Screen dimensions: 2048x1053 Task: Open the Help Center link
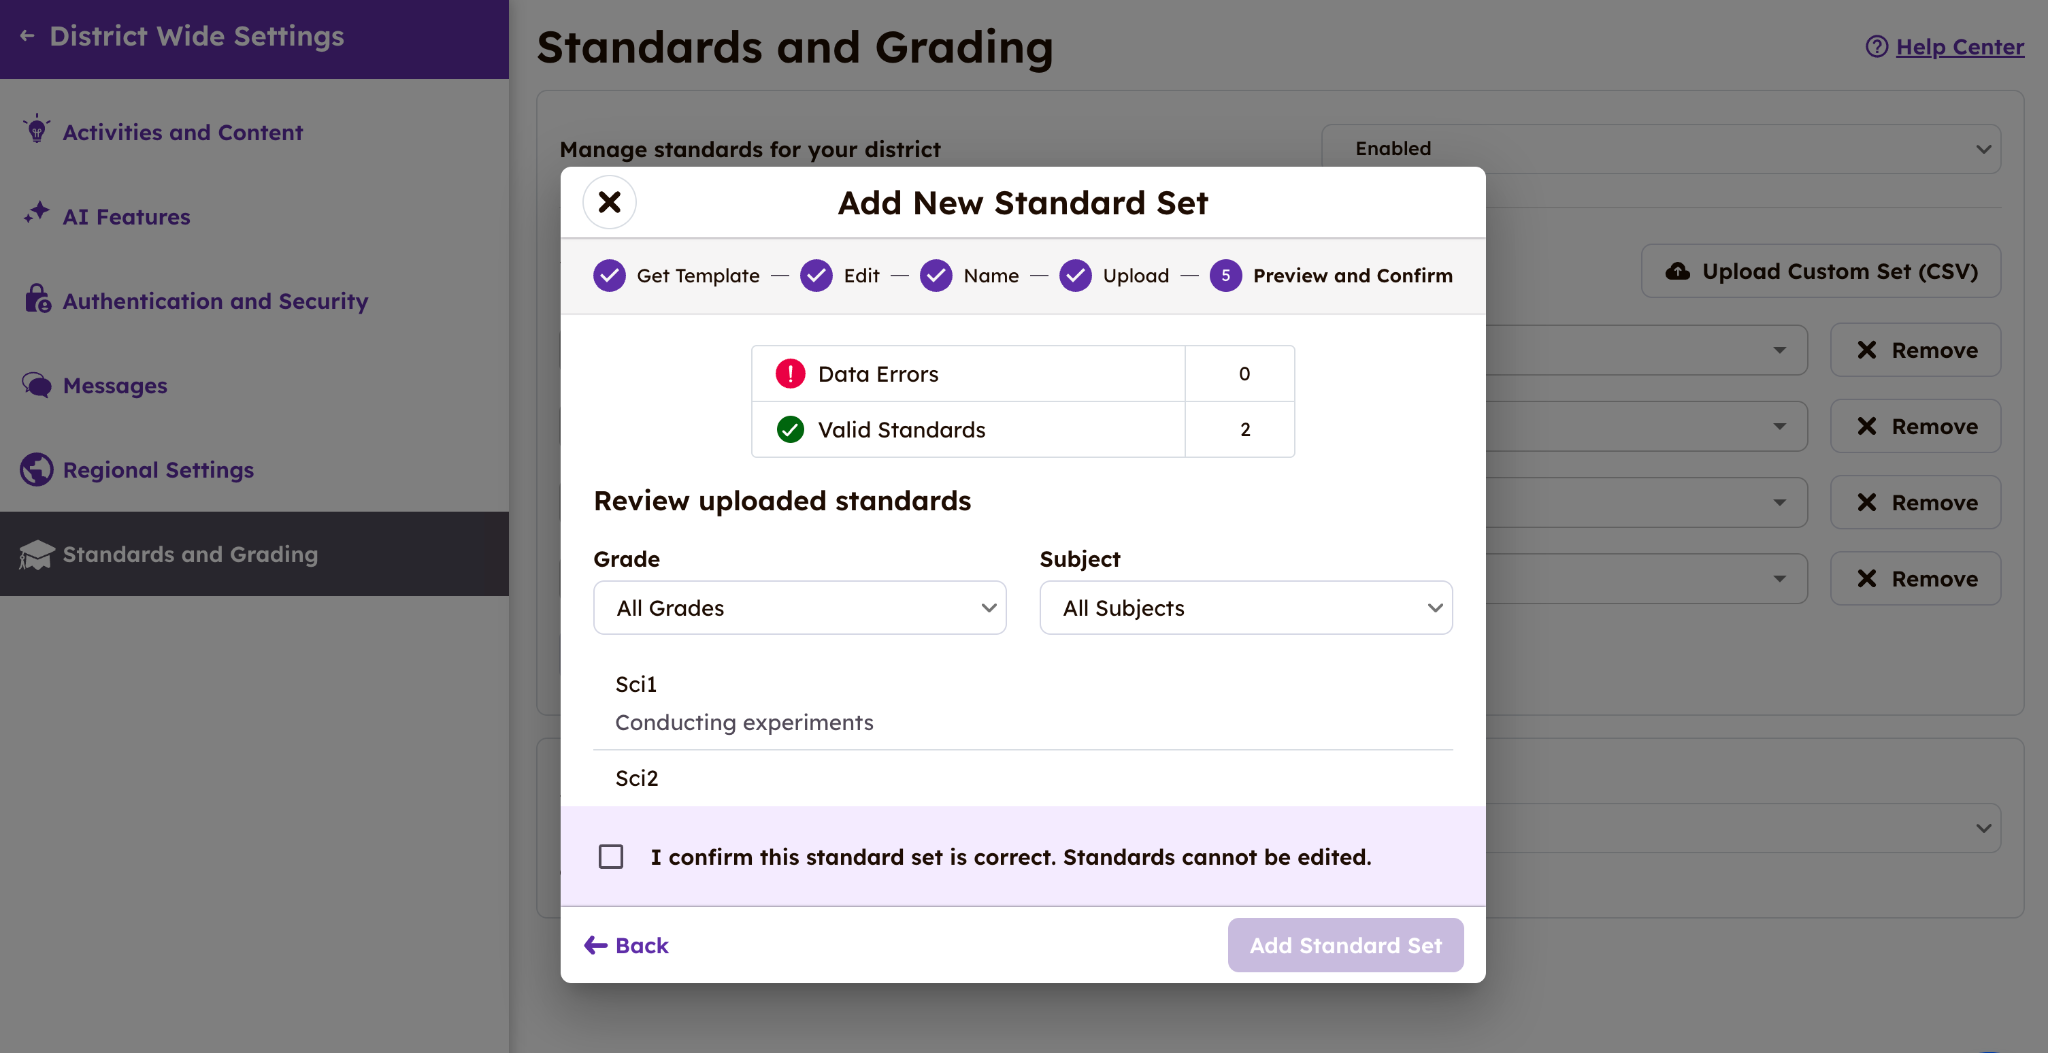[1959, 47]
